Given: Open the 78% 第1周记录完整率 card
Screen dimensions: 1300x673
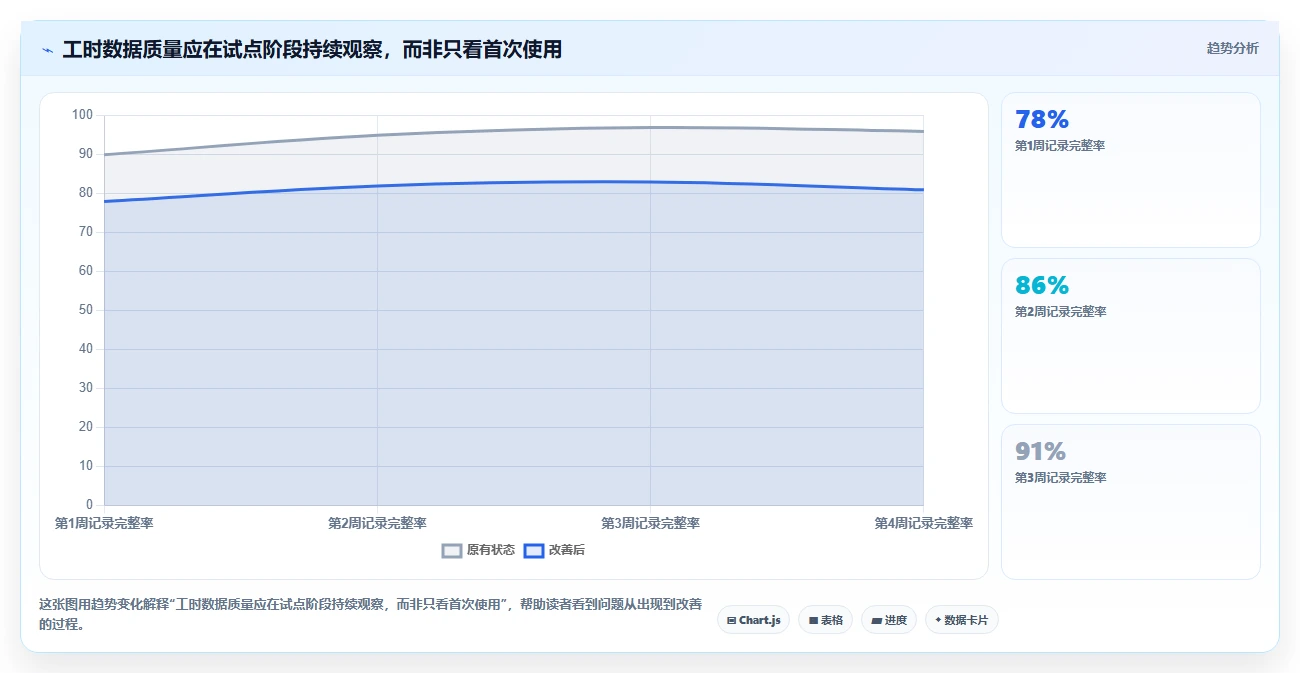Looking at the screenshot, I should (1130, 170).
